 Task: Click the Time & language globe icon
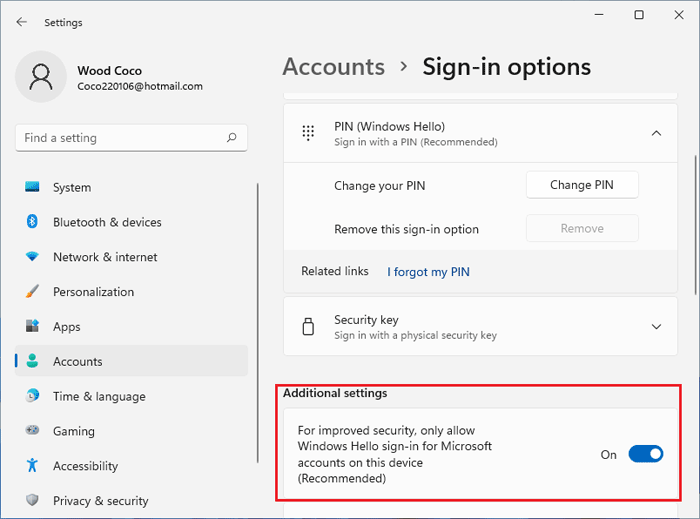click(x=32, y=395)
